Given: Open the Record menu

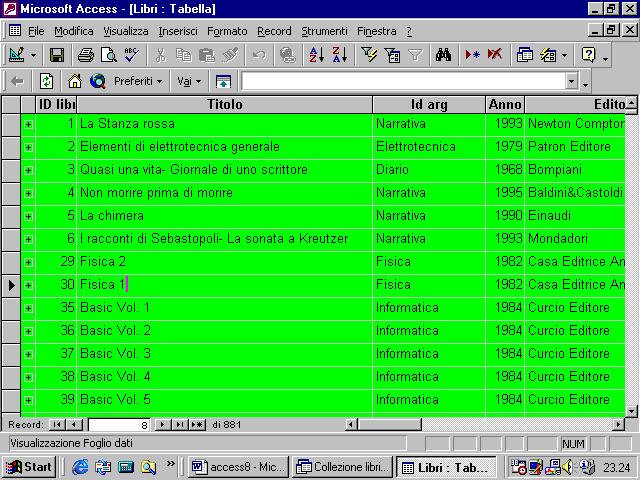Looking at the screenshot, I should click(x=274, y=31).
